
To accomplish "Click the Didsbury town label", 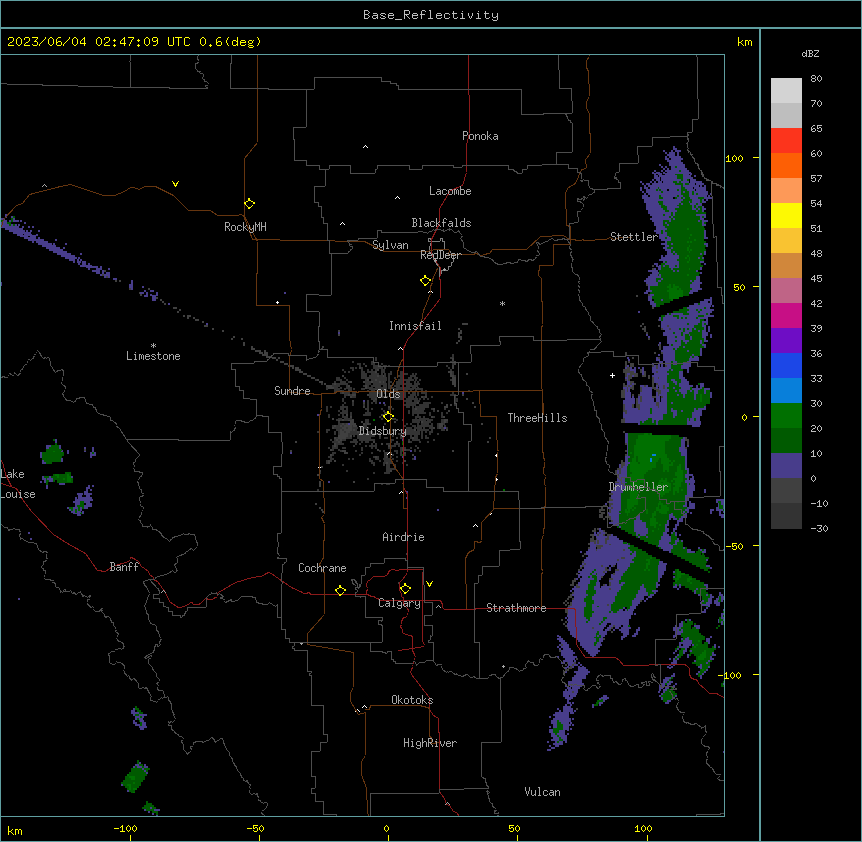I will (x=382, y=431).
